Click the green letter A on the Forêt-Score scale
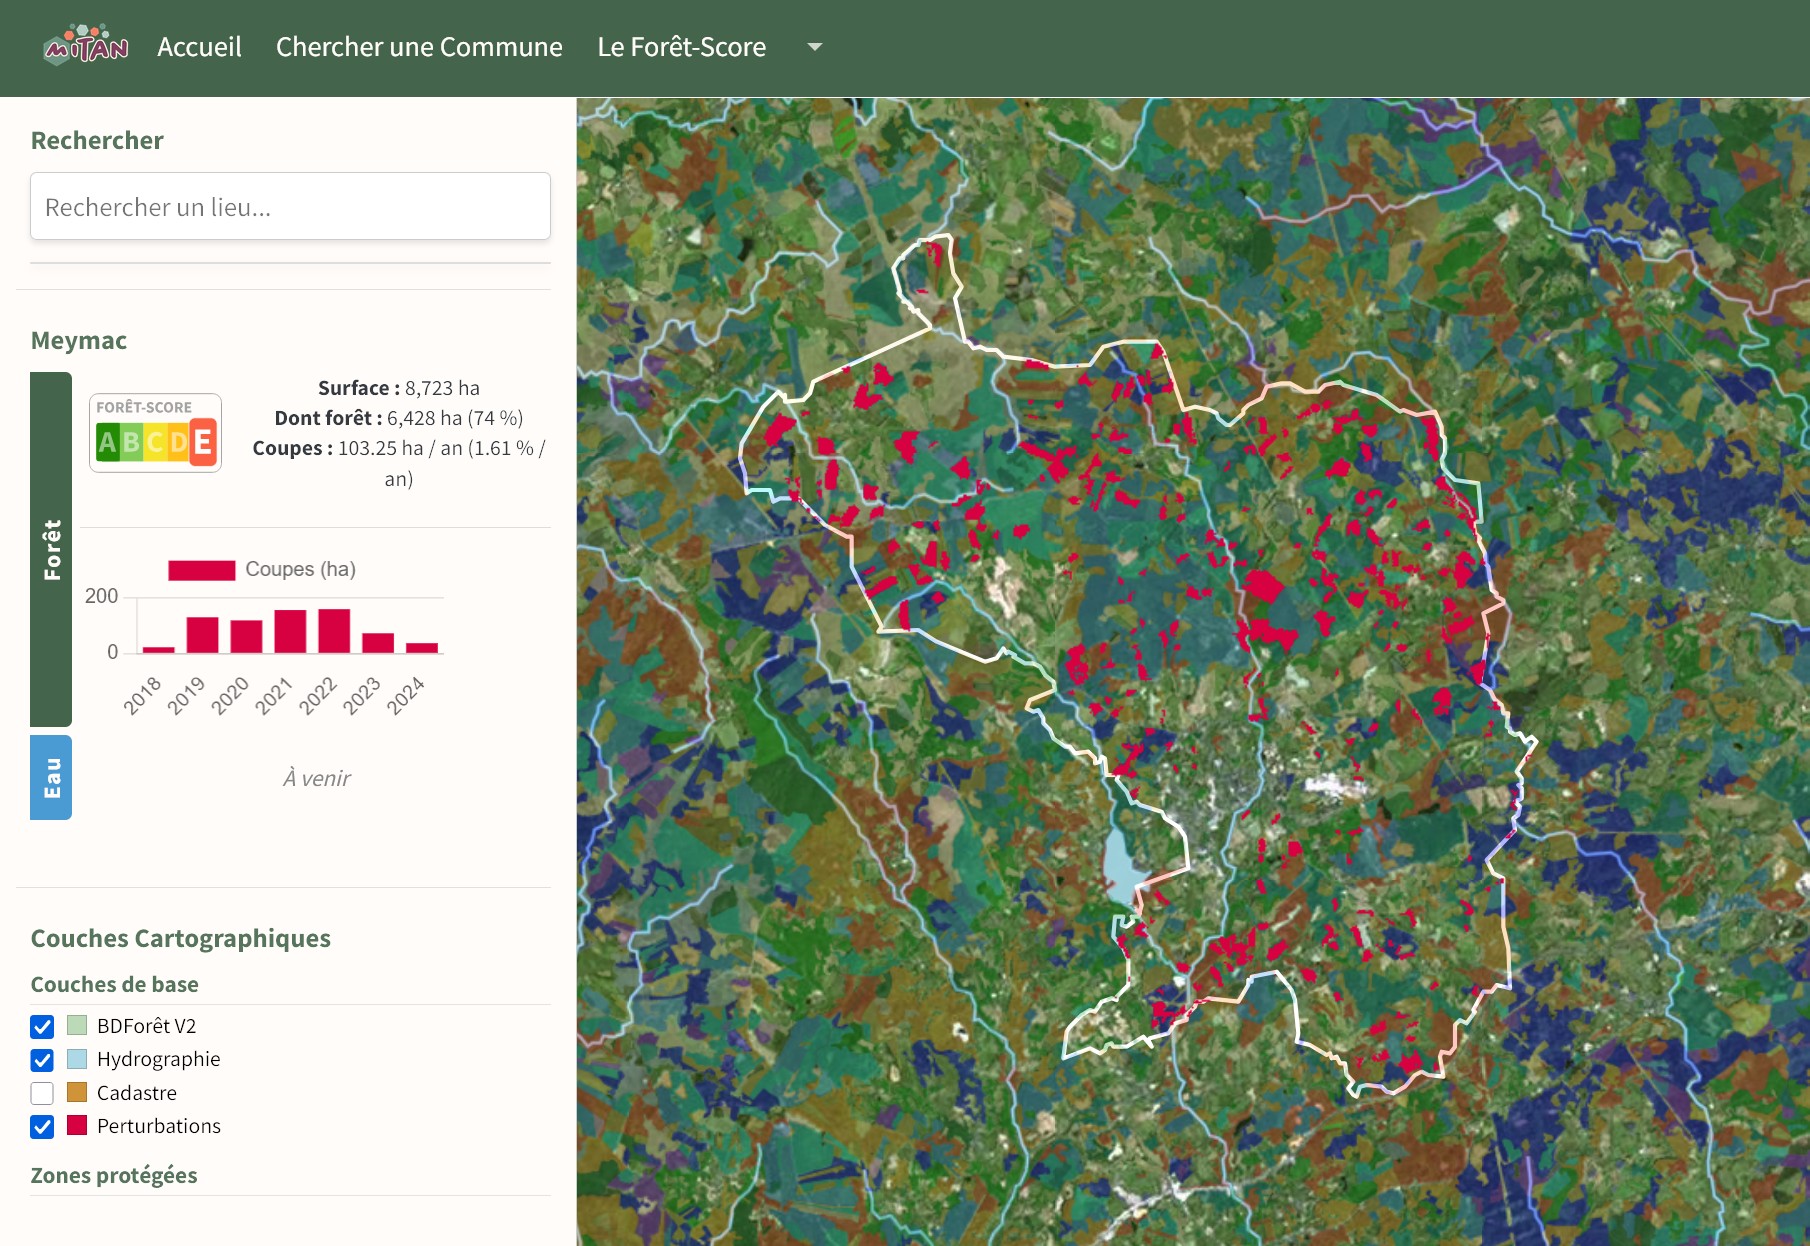This screenshot has height=1246, width=1810. click(109, 440)
